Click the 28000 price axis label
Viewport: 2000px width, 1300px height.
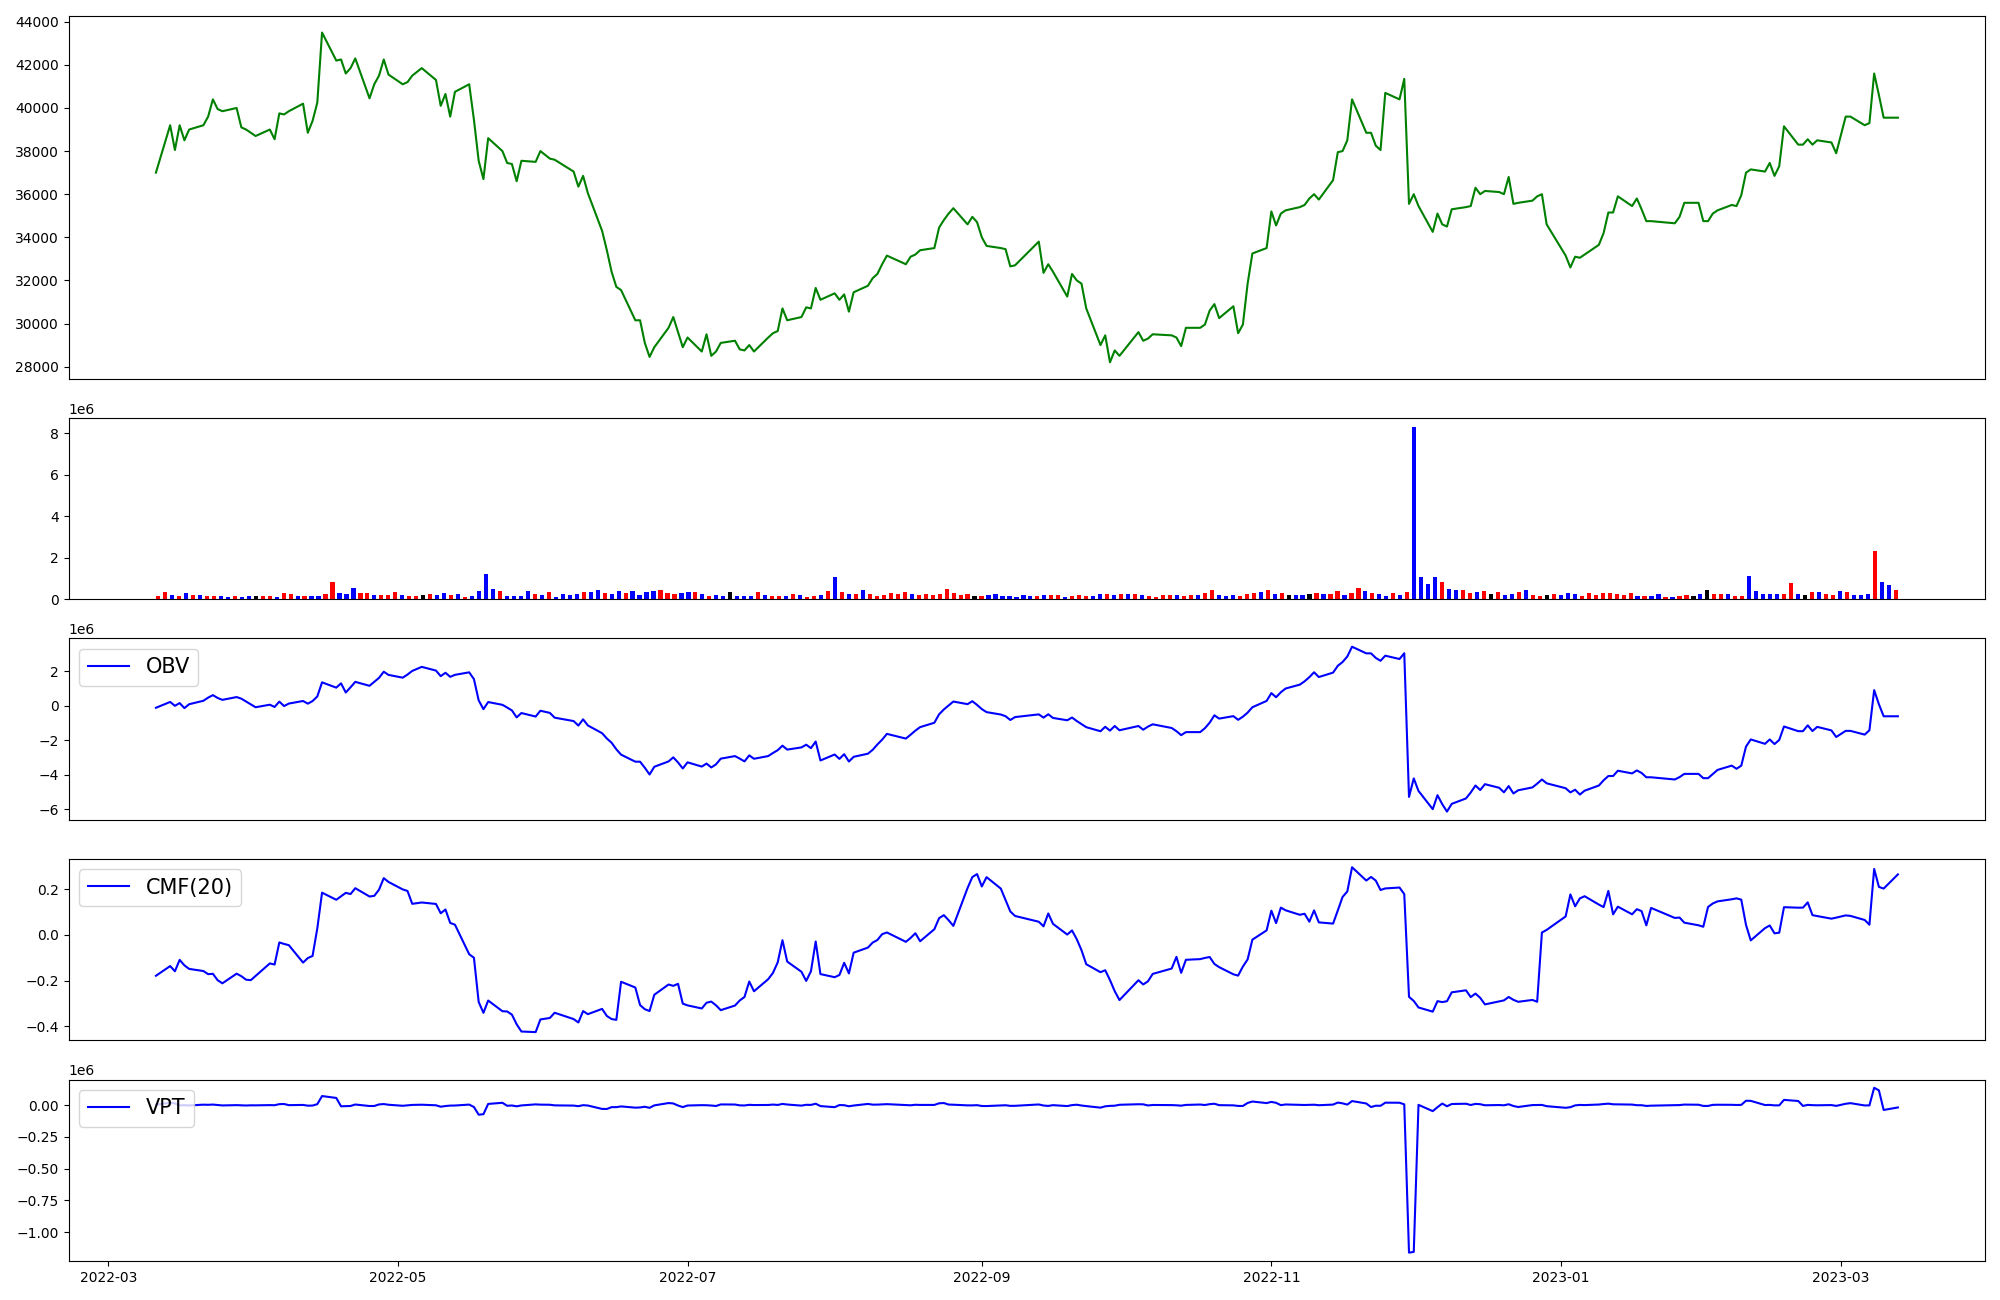pyautogui.click(x=37, y=367)
